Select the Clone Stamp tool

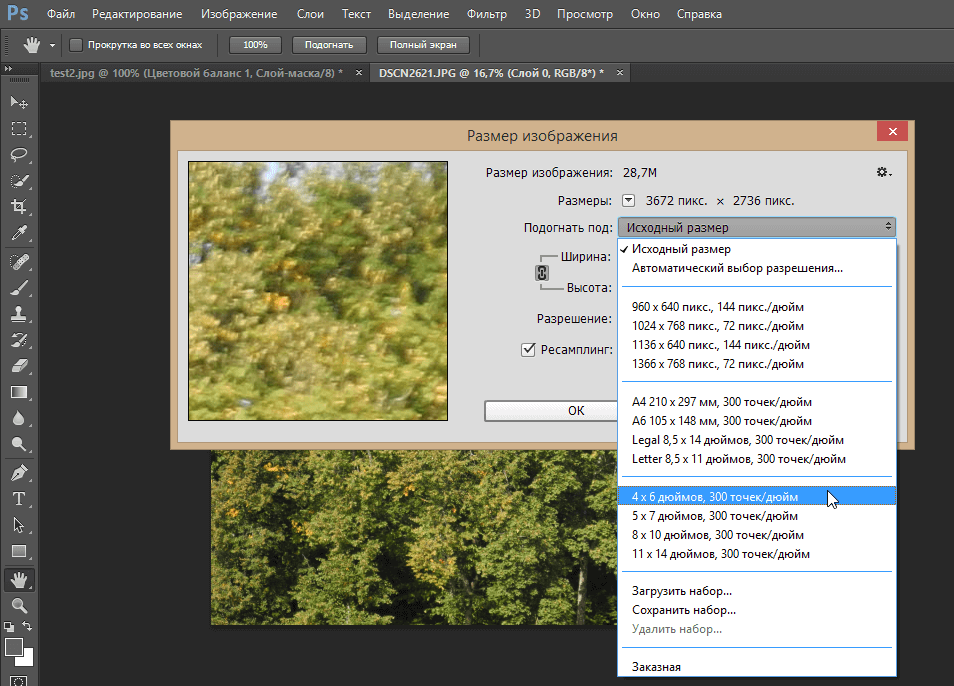tap(18, 313)
